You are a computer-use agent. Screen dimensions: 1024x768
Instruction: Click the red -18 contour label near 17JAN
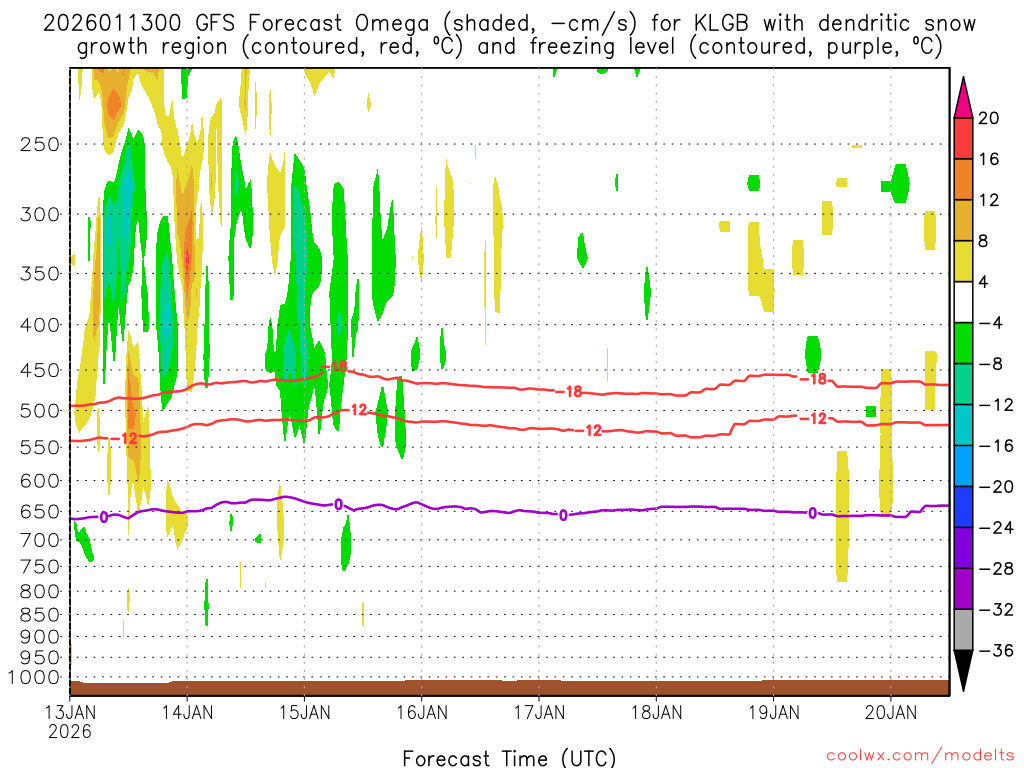(569, 392)
